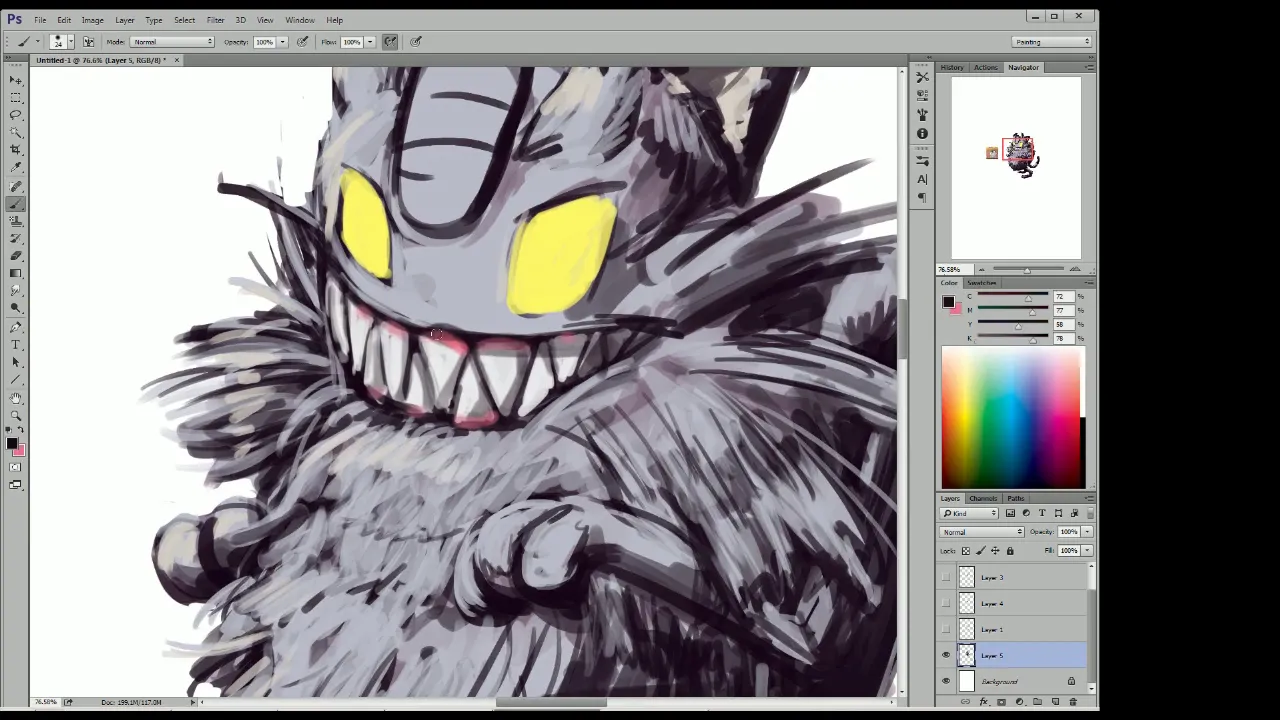This screenshot has width=1280, height=720.
Task: Open the Filter menu
Action: click(x=215, y=20)
